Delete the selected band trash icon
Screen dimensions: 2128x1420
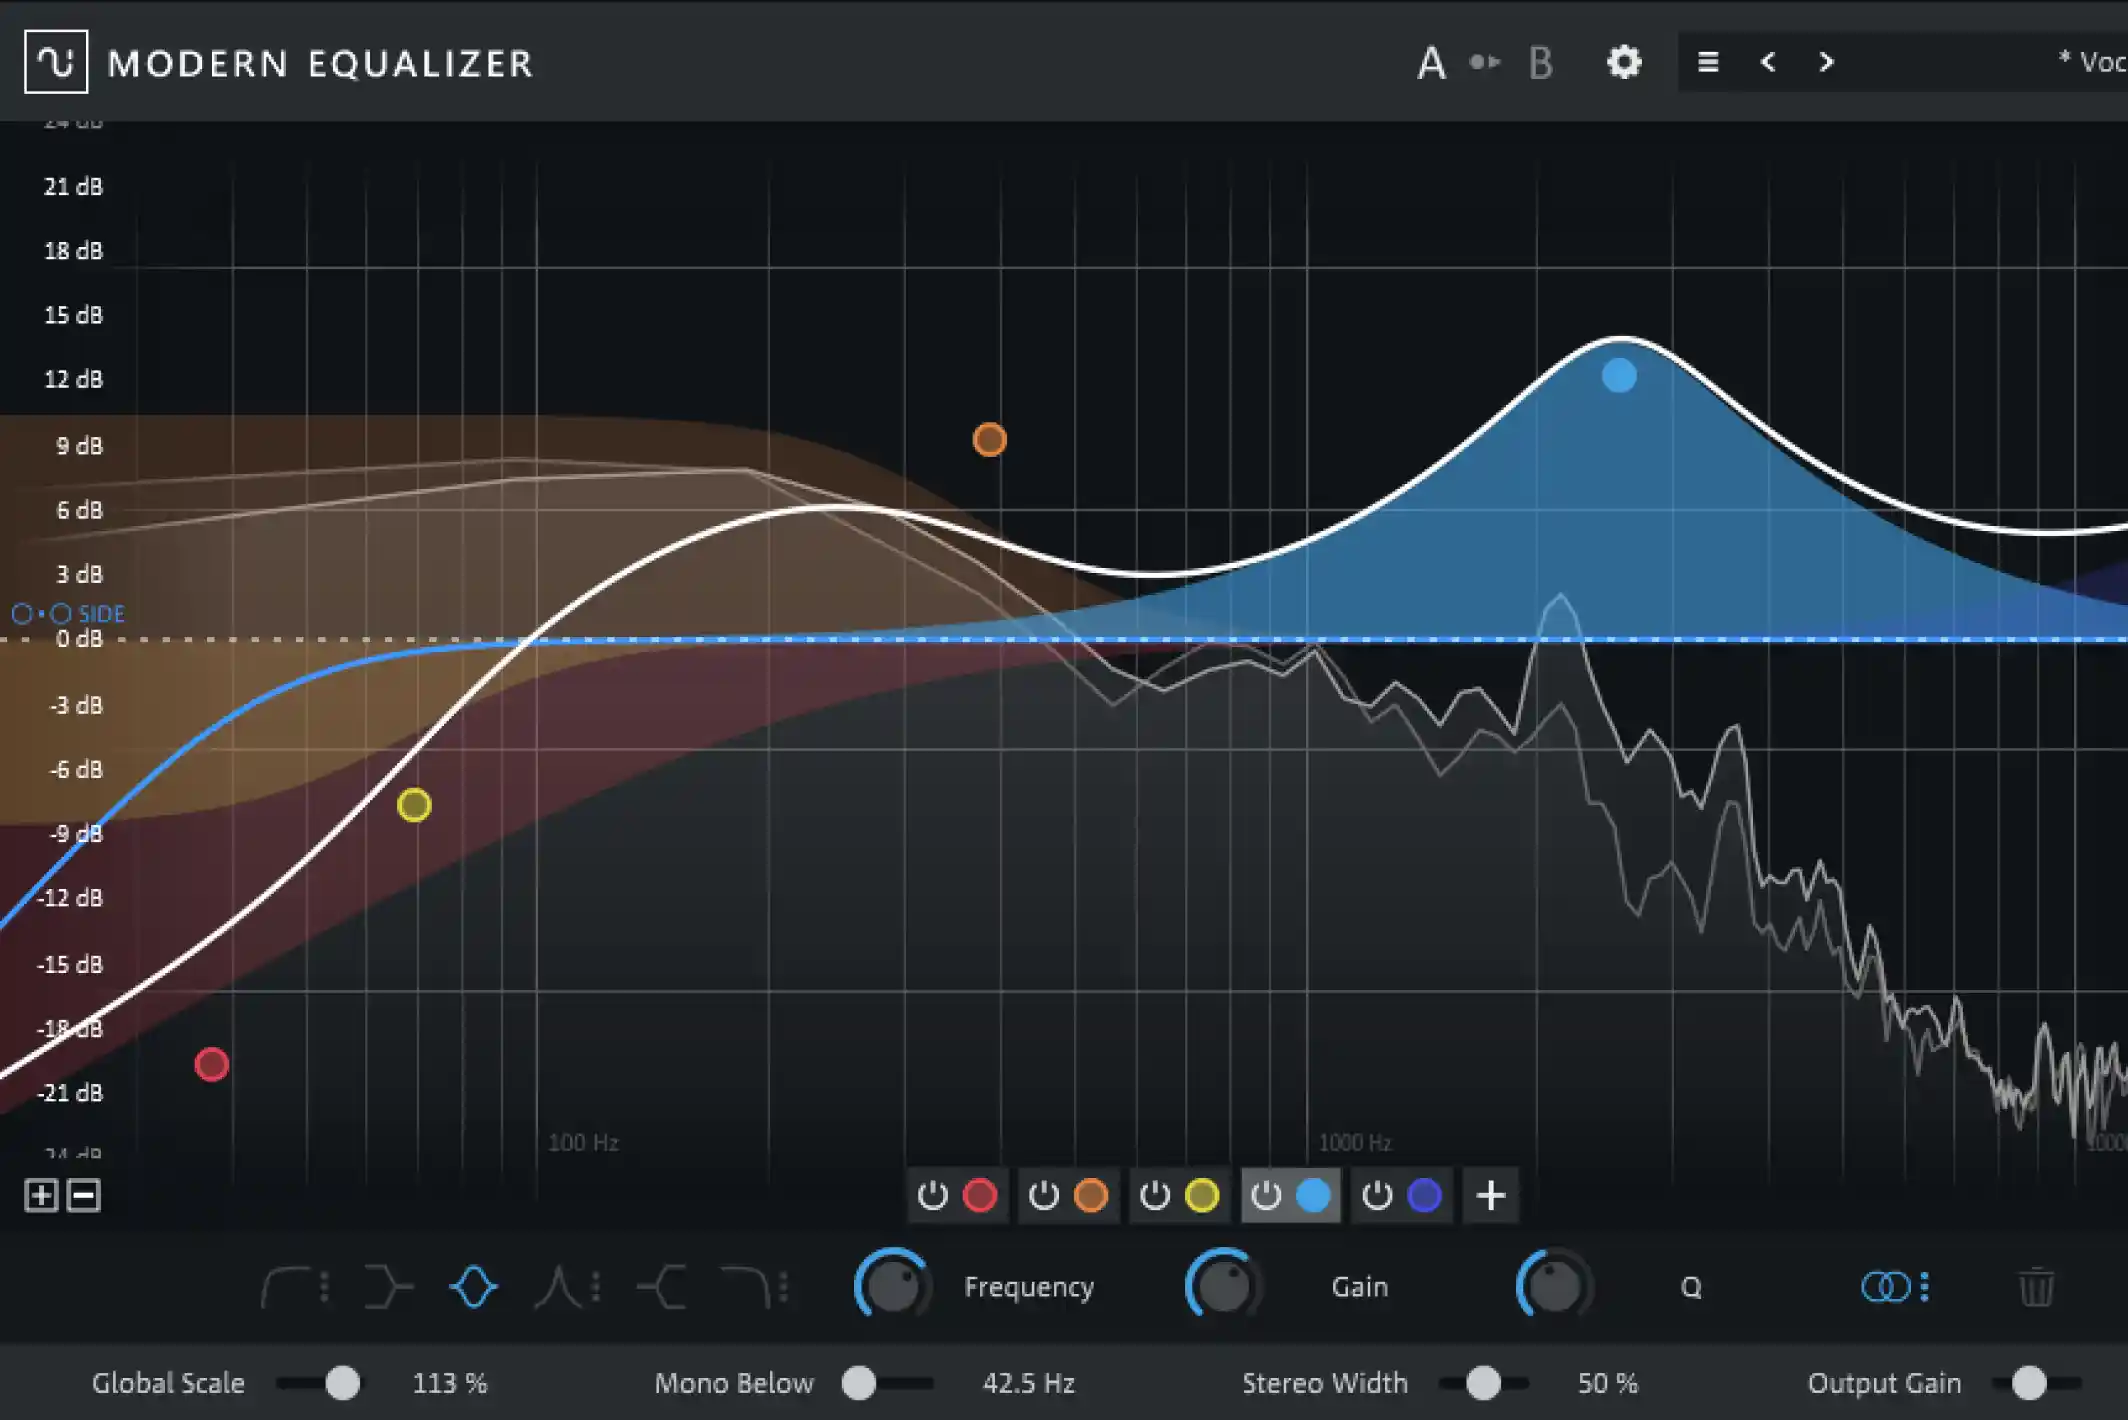pyautogui.click(x=2036, y=1287)
